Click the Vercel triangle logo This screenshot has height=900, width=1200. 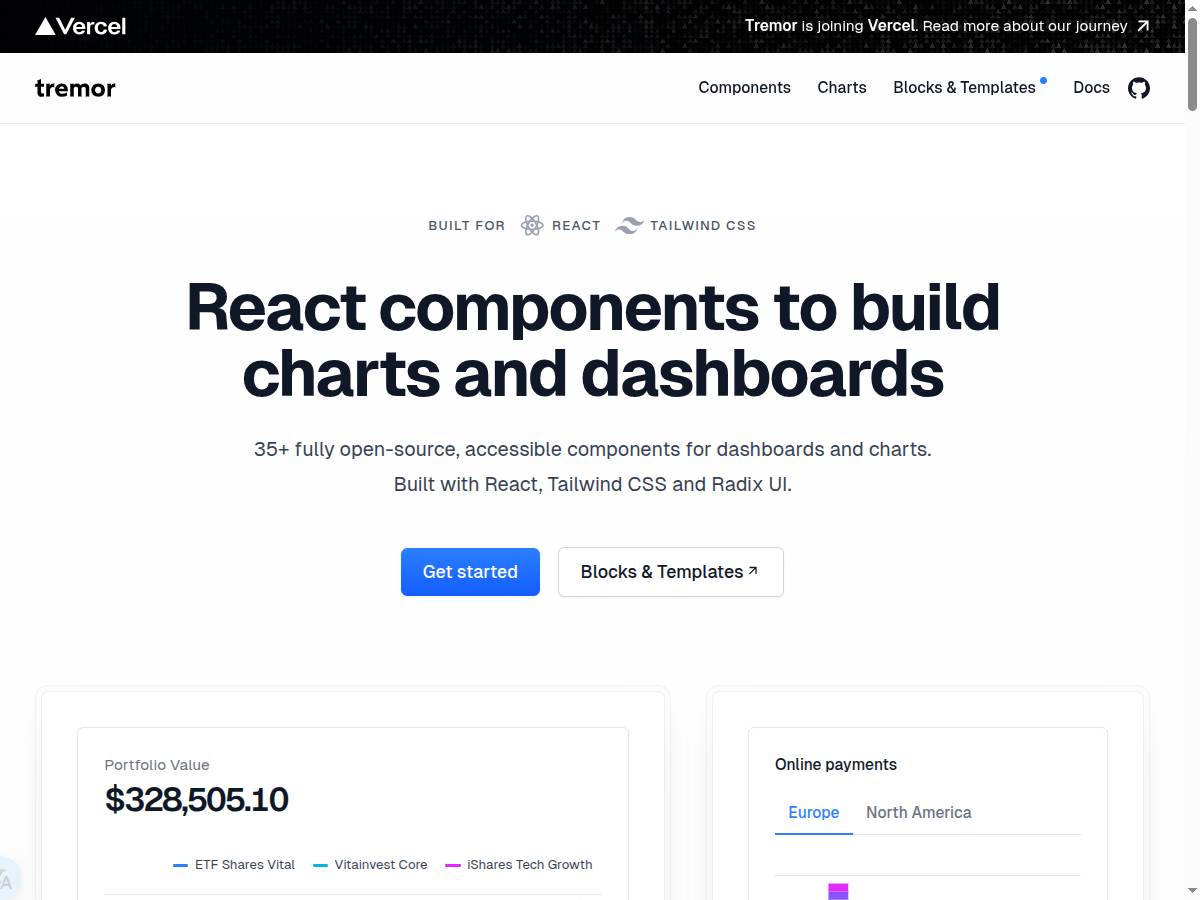point(45,26)
